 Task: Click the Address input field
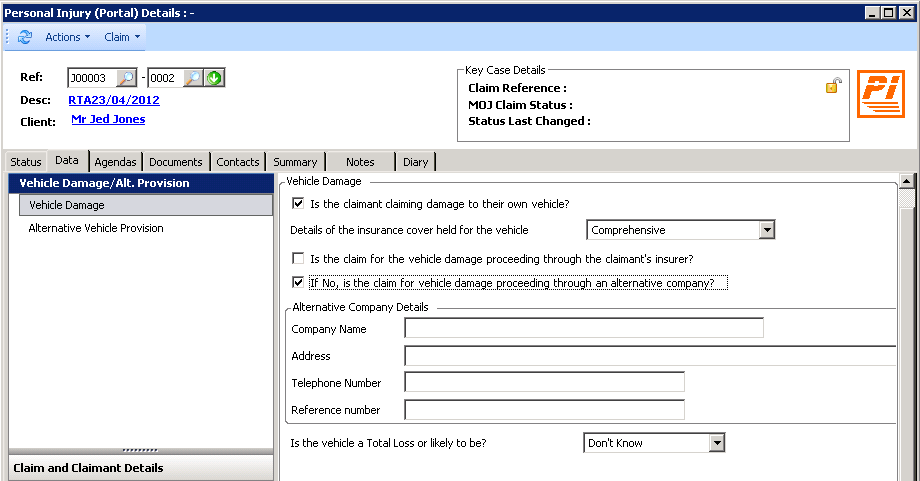[x=650, y=356]
